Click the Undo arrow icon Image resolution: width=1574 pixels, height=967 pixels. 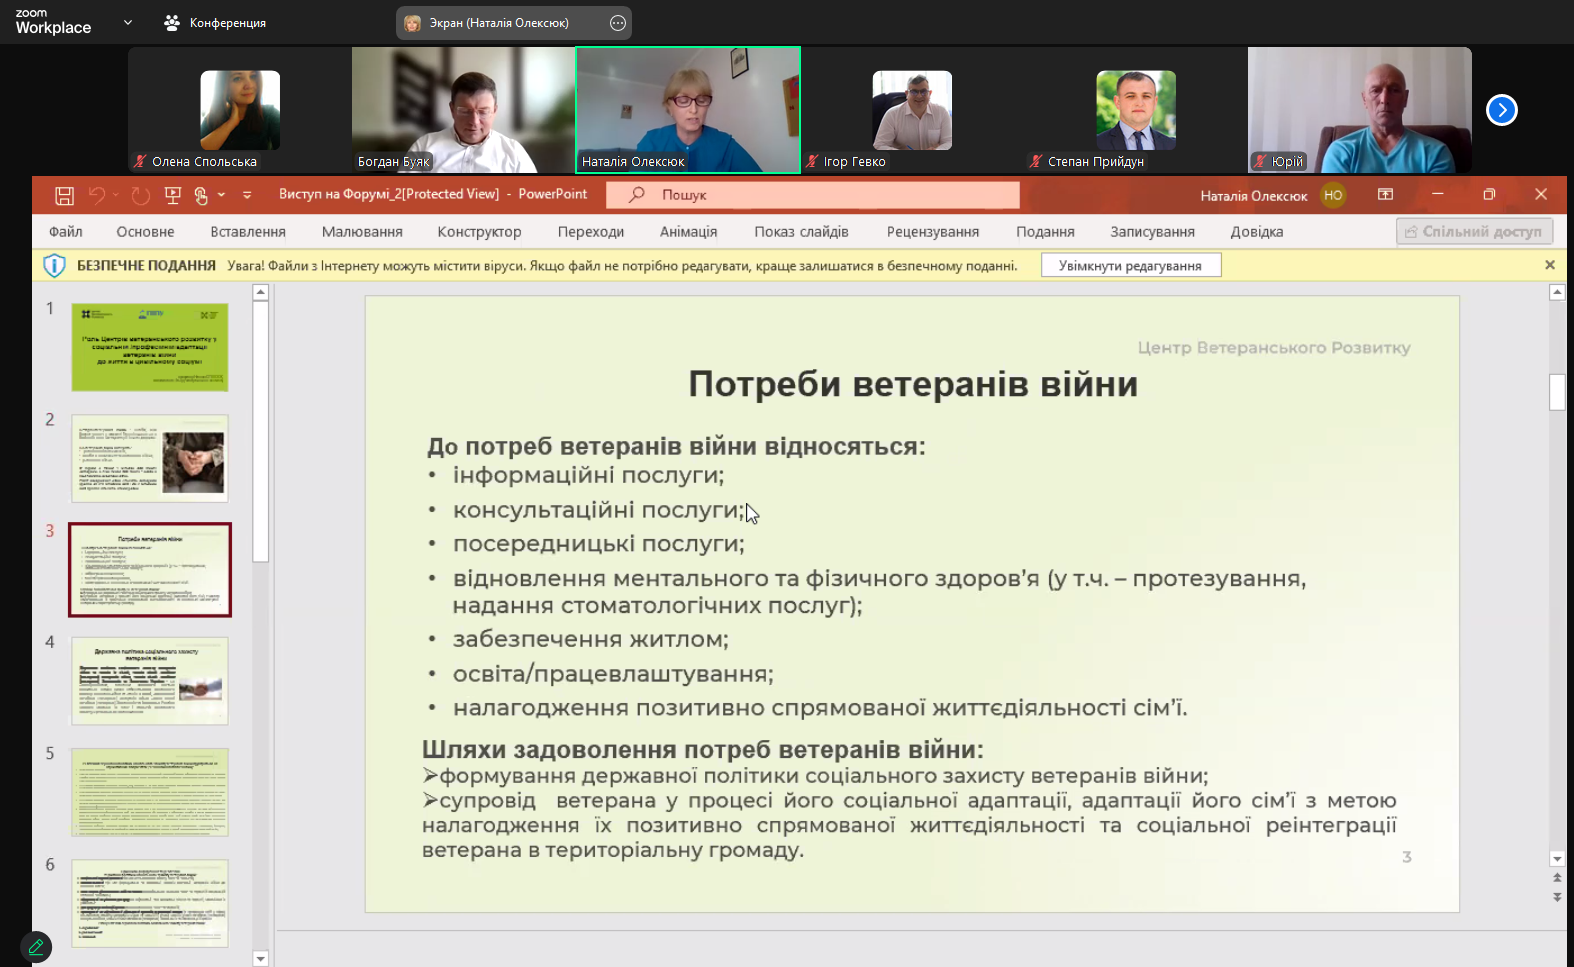(97, 195)
